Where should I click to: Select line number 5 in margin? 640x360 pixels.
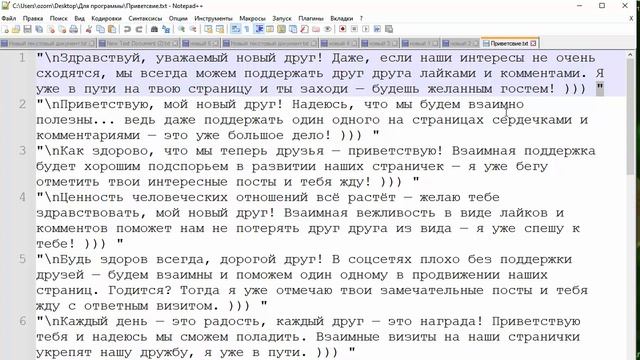pos(22,259)
